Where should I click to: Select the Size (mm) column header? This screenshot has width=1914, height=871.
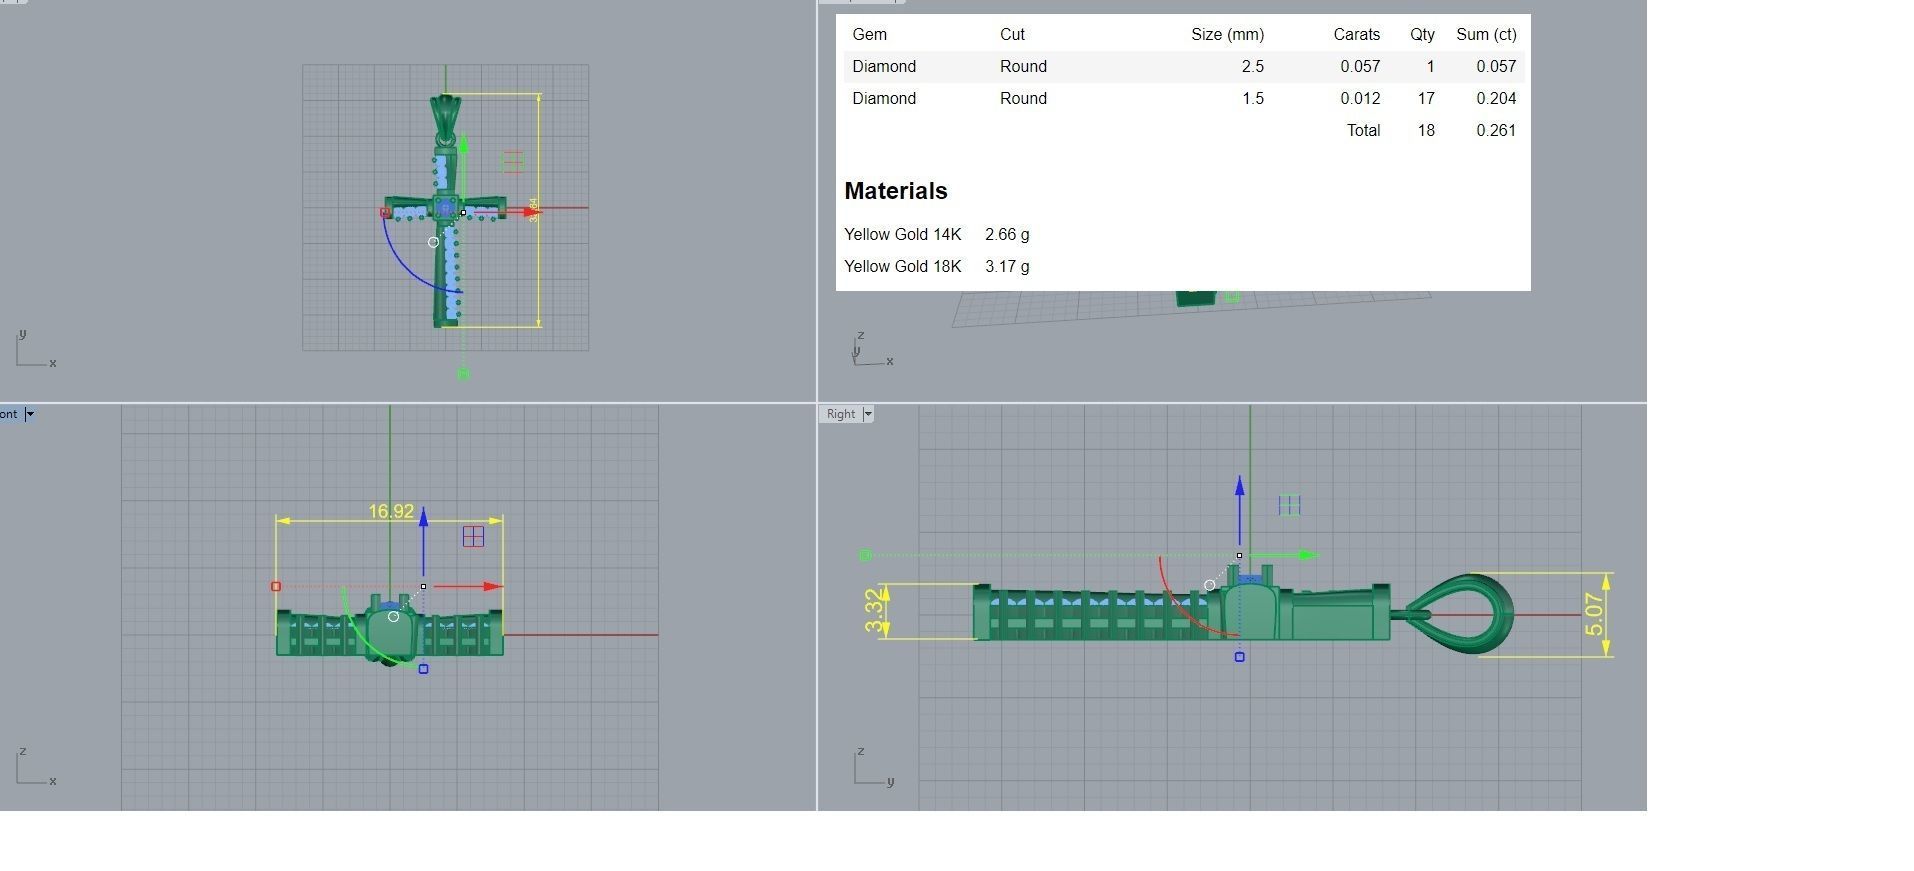(x=1227, y=34)
